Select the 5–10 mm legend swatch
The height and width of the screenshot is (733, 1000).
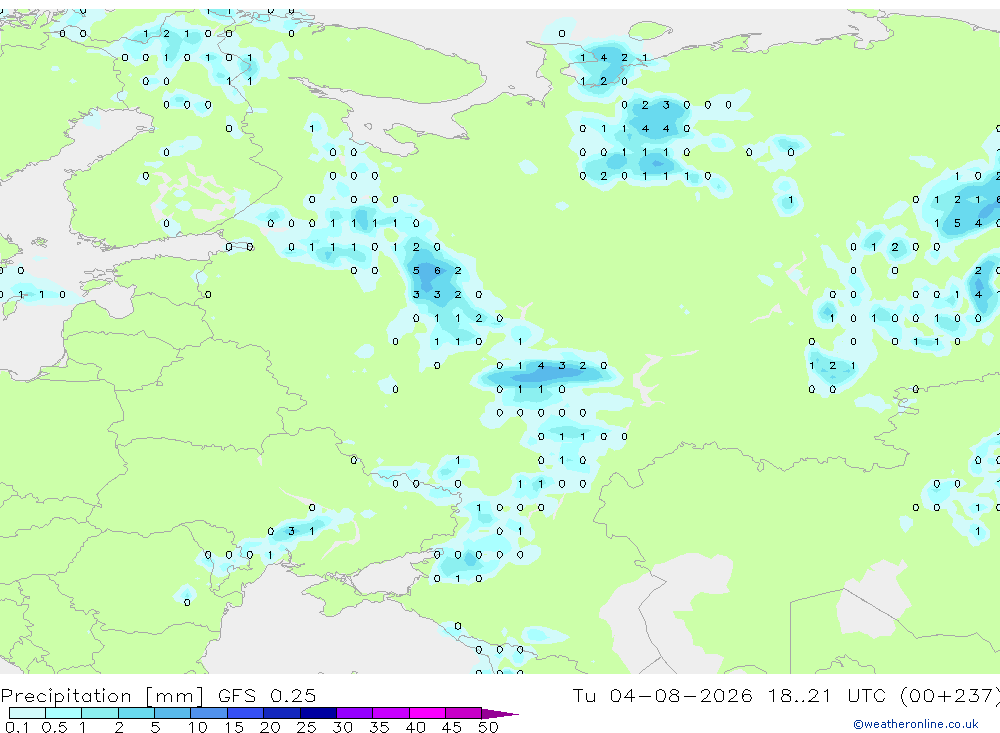[173, 713]
